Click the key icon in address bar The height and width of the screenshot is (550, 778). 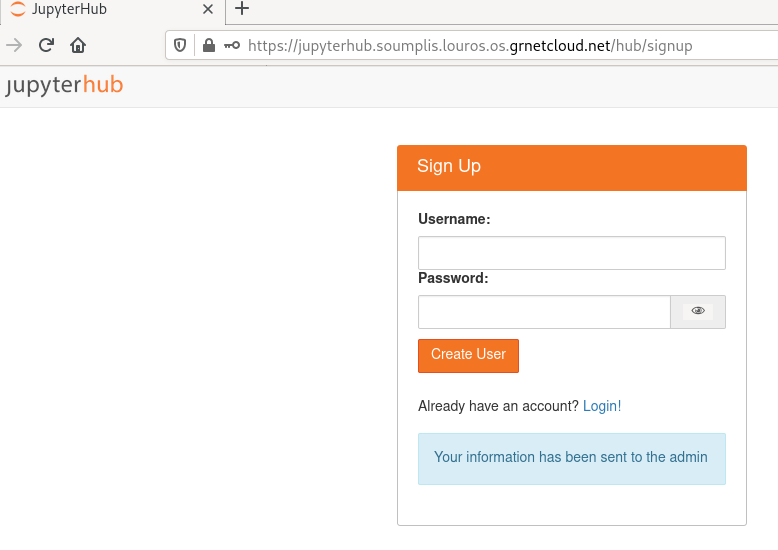tap(231, 45)
